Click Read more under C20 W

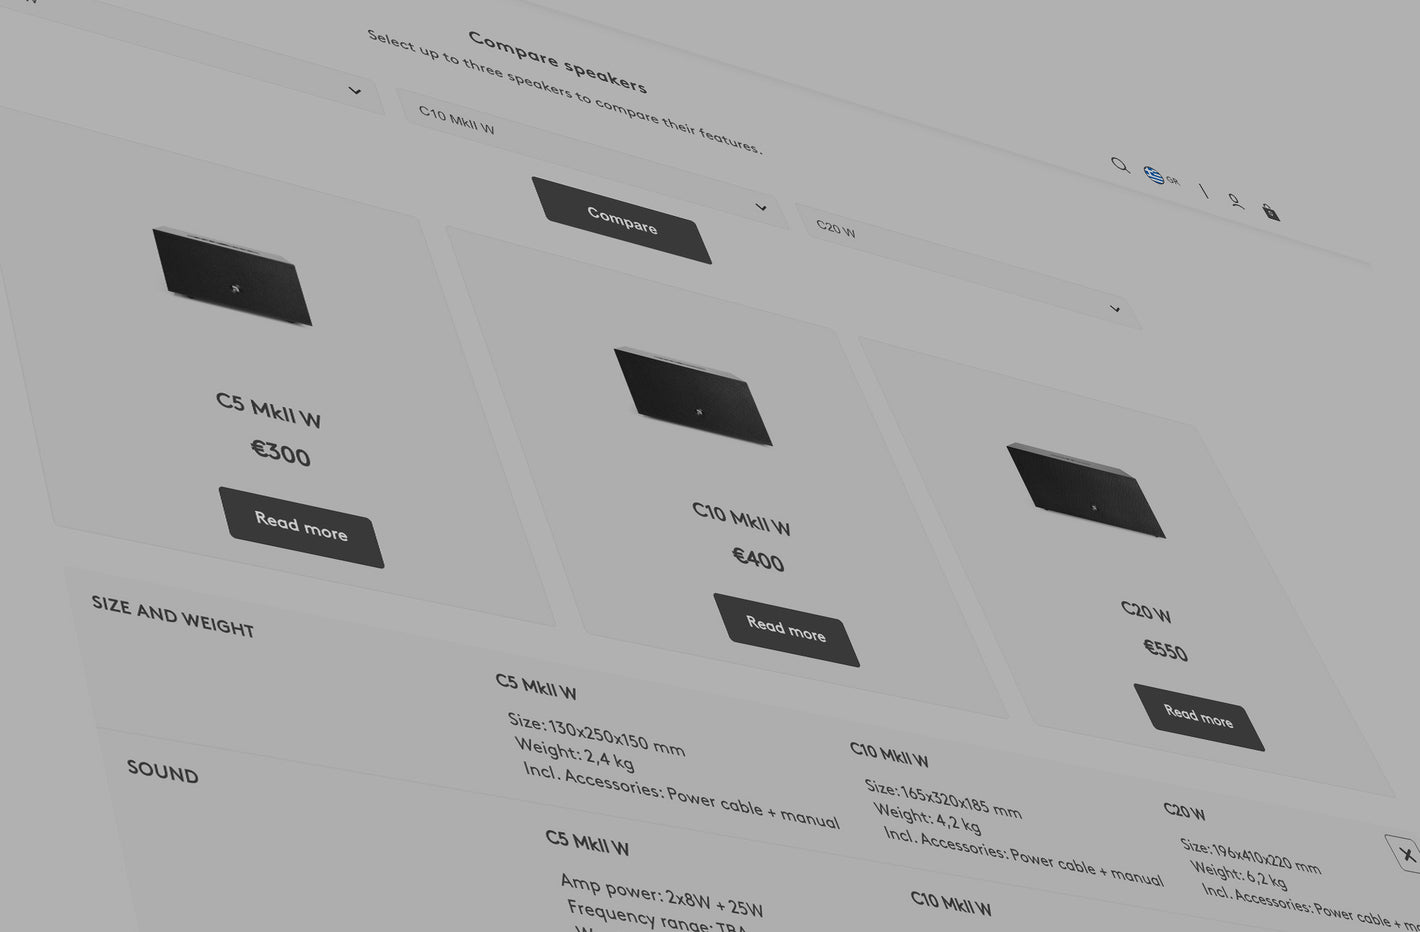1198,717
